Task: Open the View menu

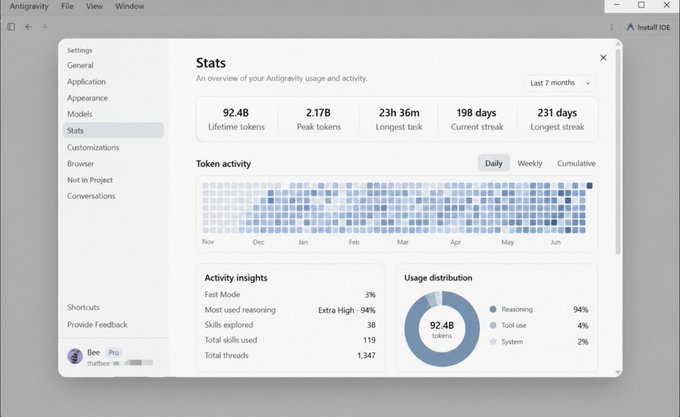Action: (94, 6)
